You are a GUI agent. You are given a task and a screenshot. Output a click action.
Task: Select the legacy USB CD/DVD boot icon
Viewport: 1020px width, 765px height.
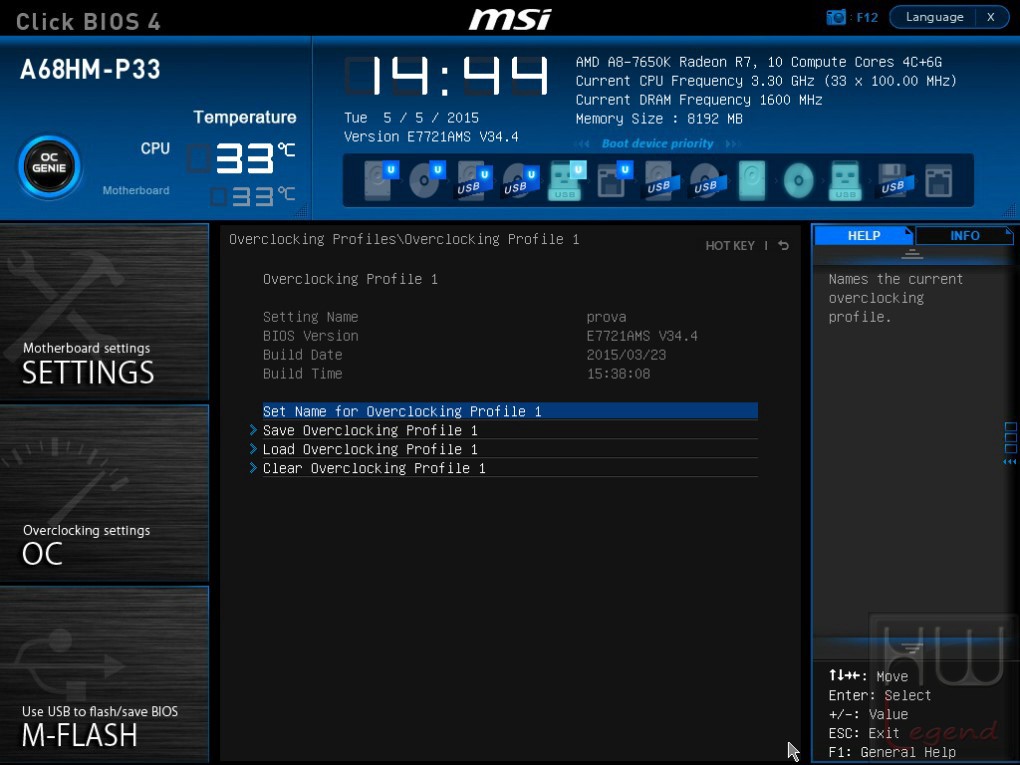coord(706,180)
